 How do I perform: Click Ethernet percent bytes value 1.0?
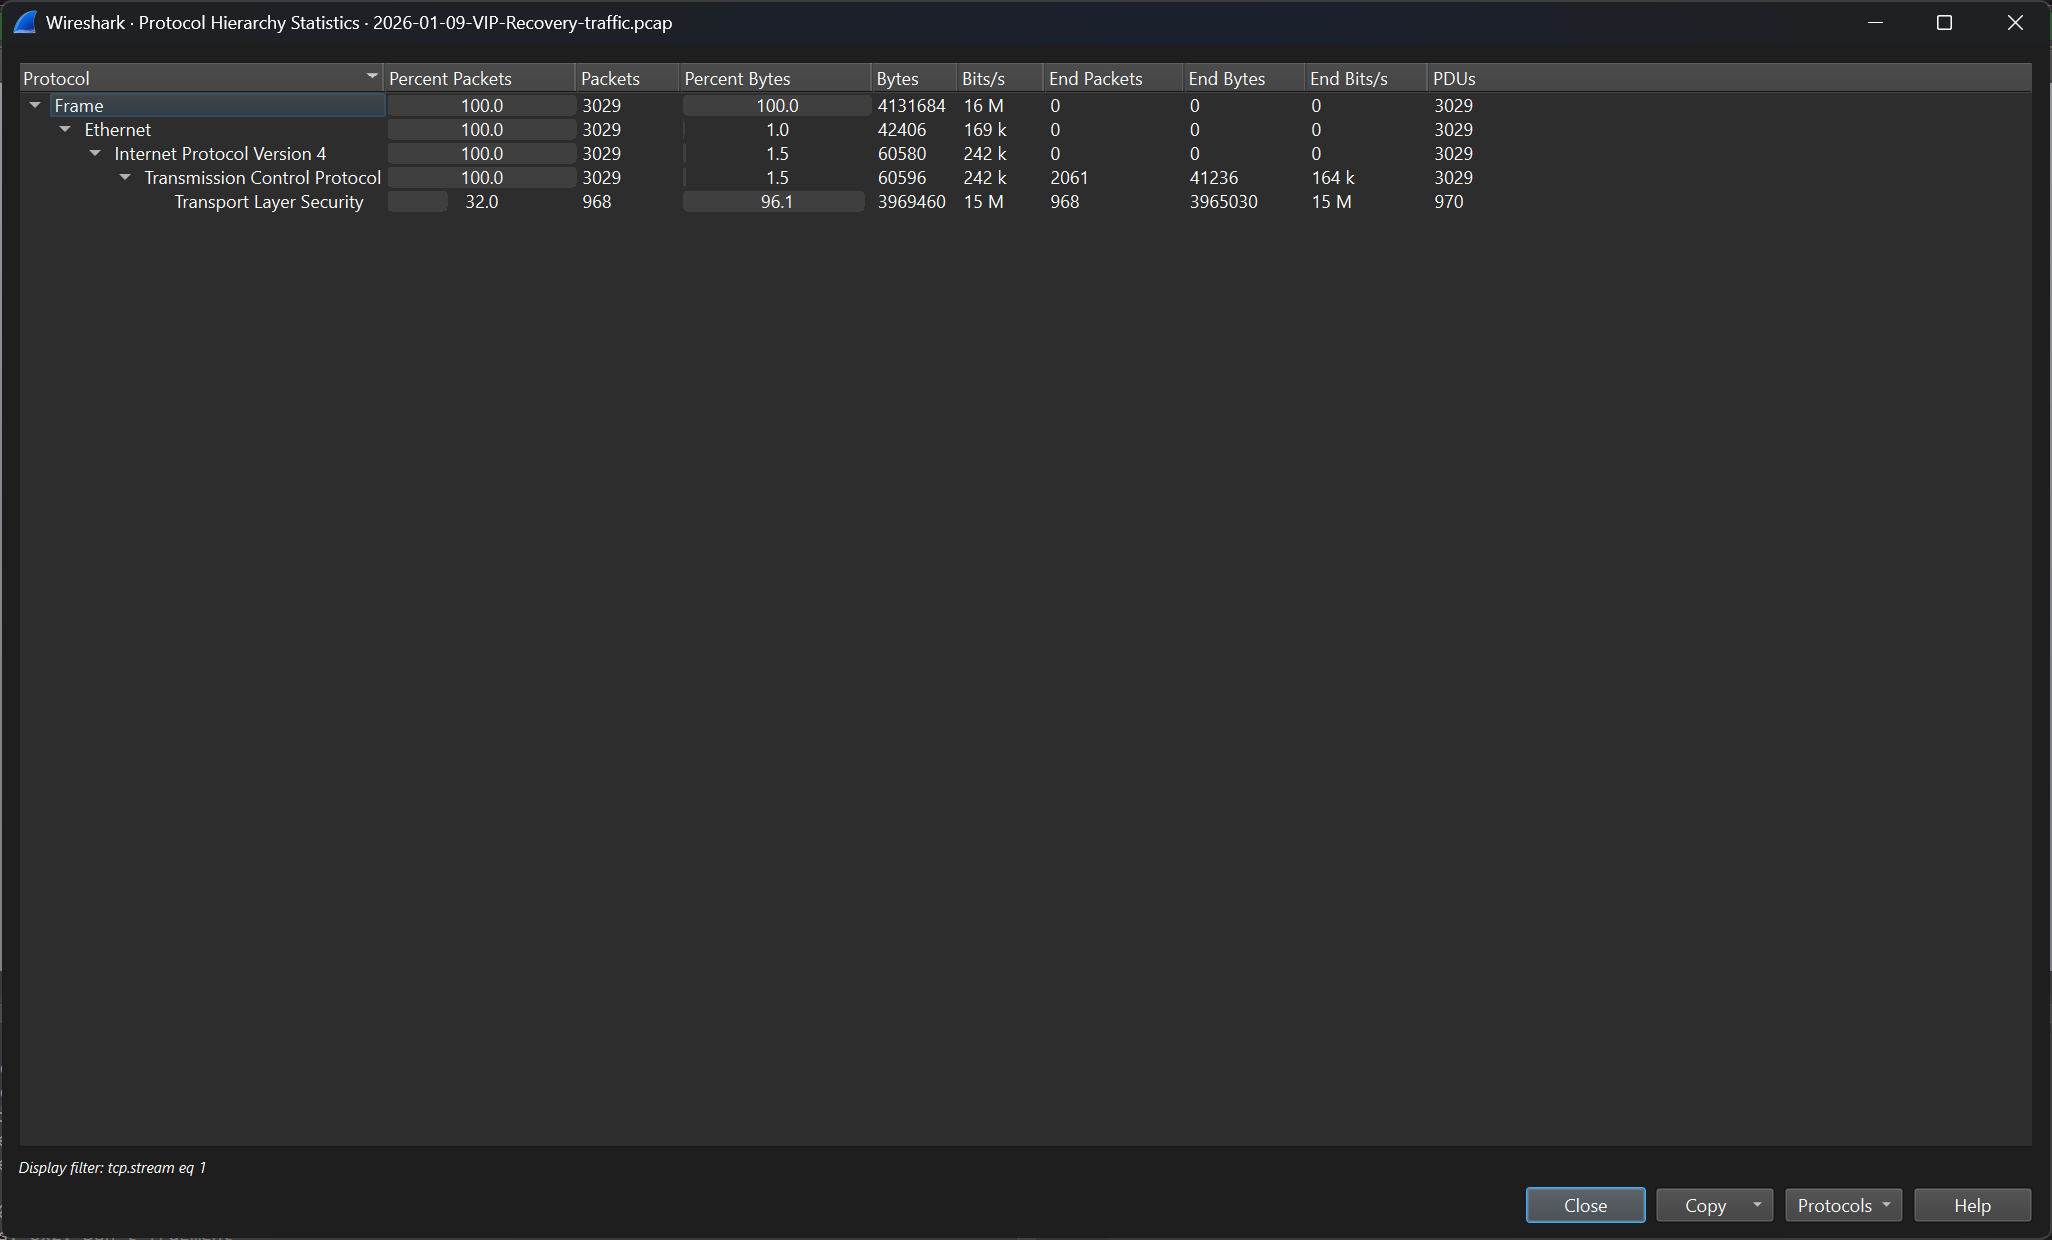(x=776, y=129)
